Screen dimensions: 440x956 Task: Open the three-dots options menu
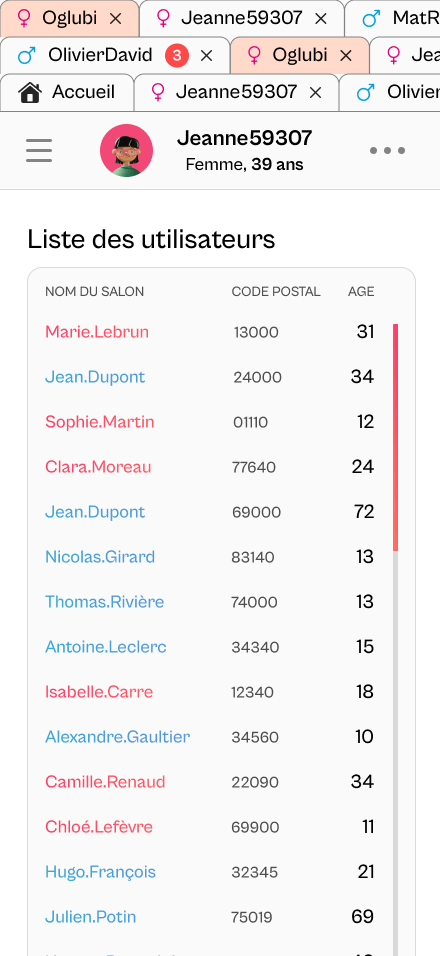[388, 151]
